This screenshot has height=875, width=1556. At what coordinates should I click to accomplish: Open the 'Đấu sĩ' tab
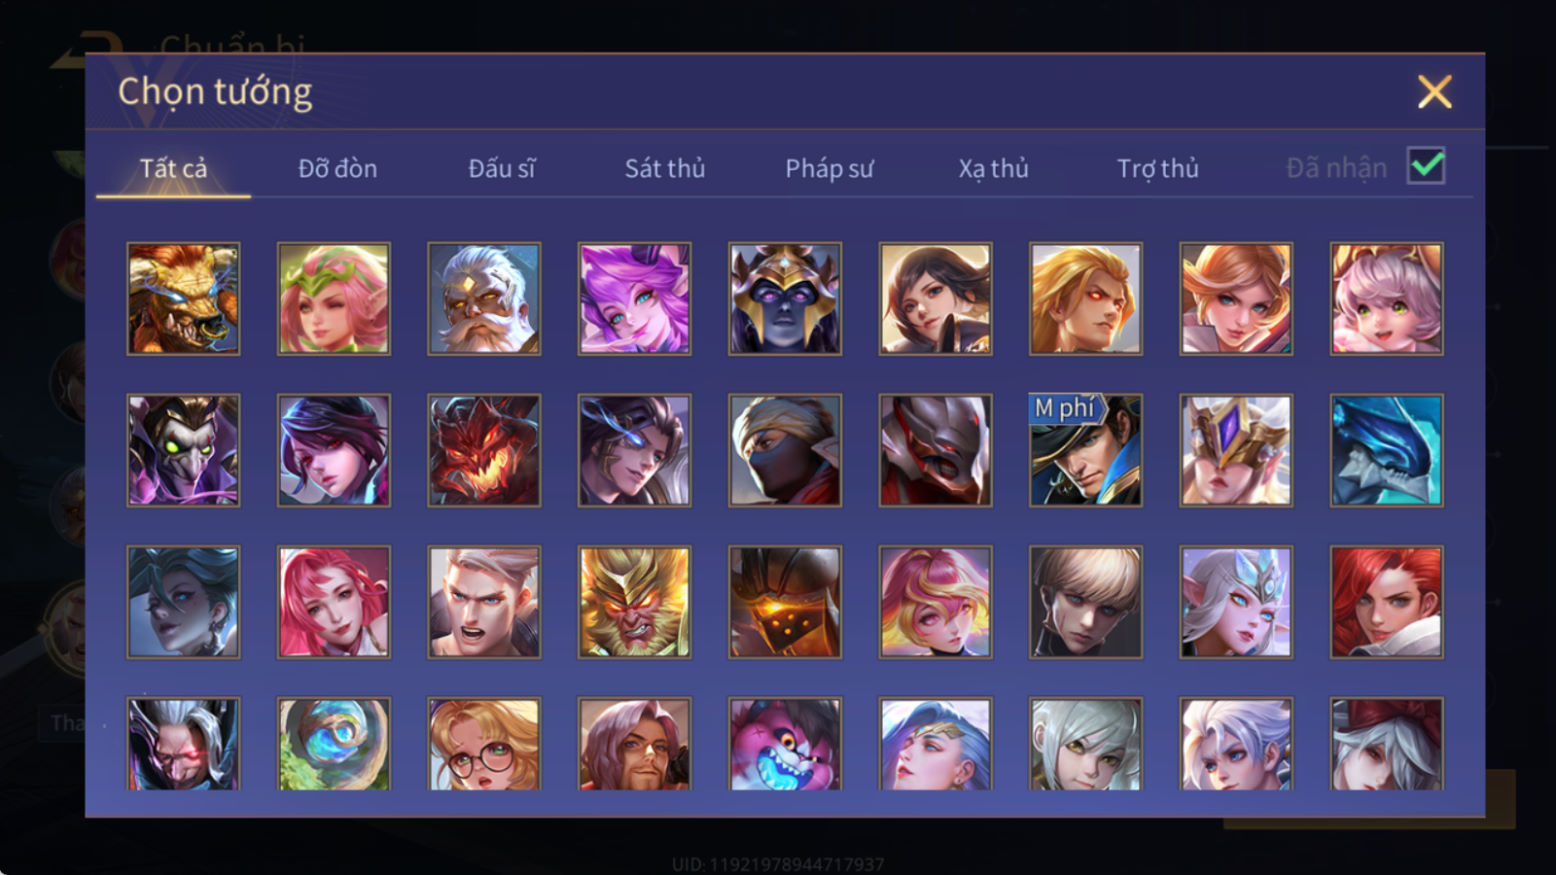(502, 168)
